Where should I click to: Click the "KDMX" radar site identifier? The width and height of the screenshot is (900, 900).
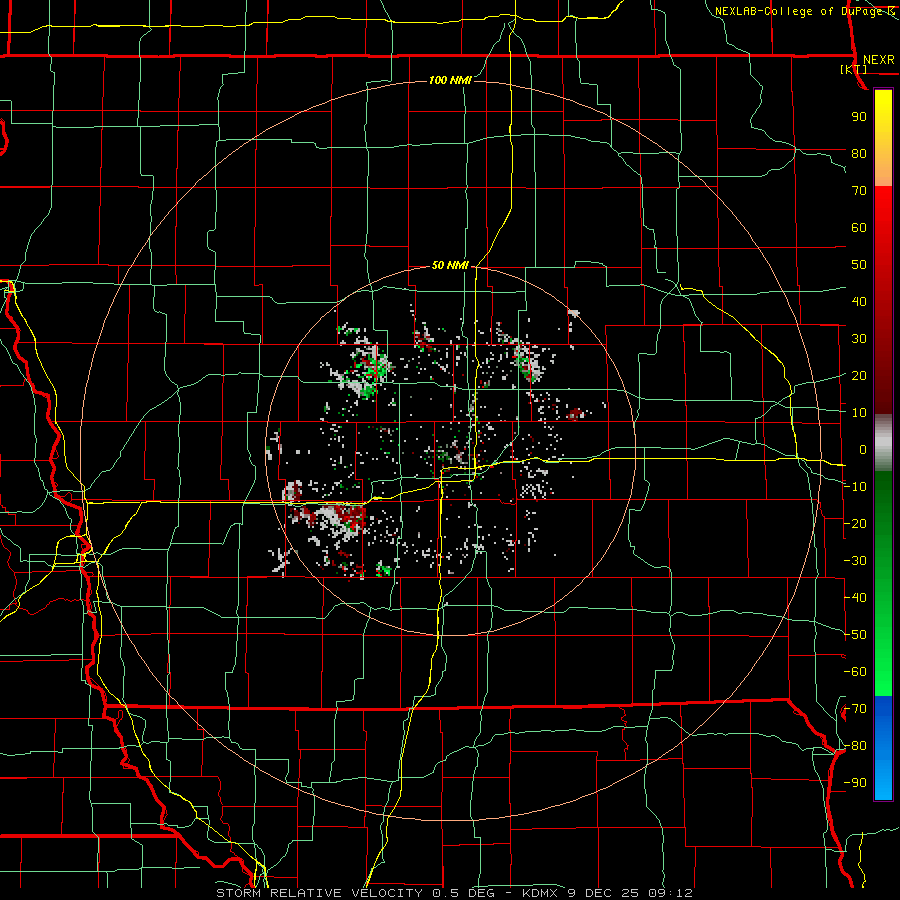coord(541,893)
